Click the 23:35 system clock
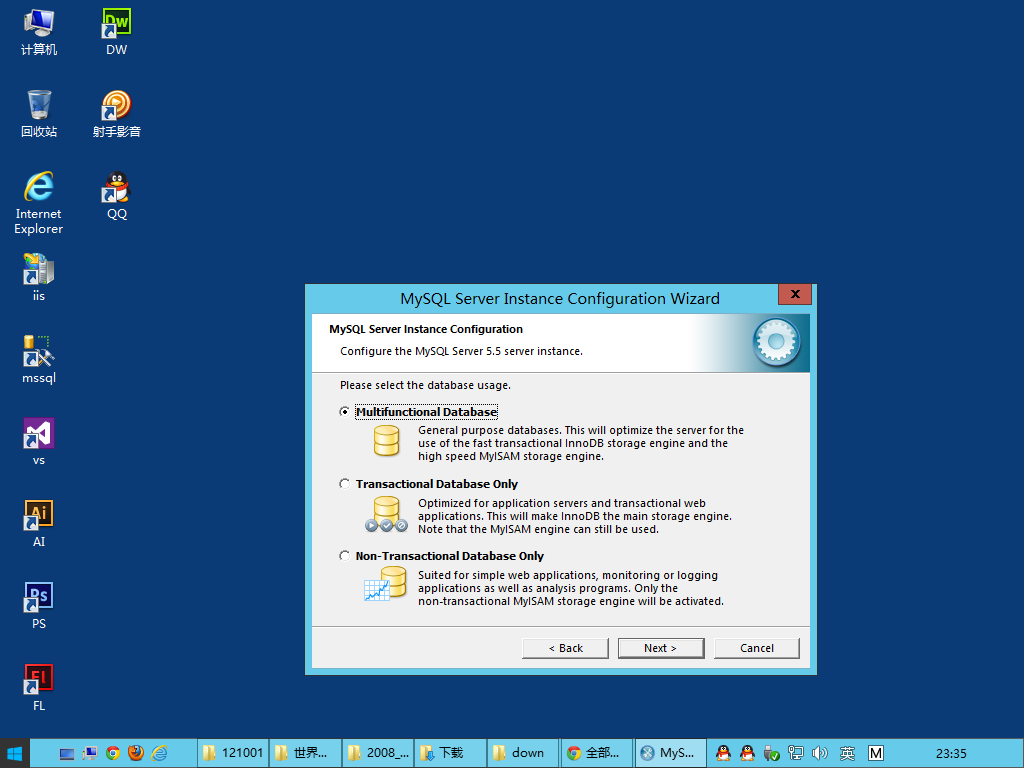This screenshot has width=1024, height=768. coord(951,753)
